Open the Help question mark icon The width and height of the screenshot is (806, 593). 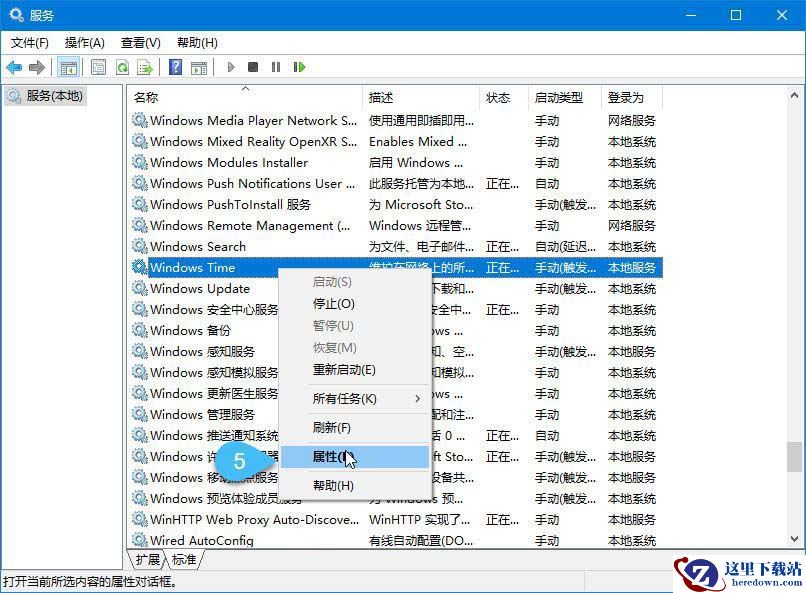tap(175, 67)
